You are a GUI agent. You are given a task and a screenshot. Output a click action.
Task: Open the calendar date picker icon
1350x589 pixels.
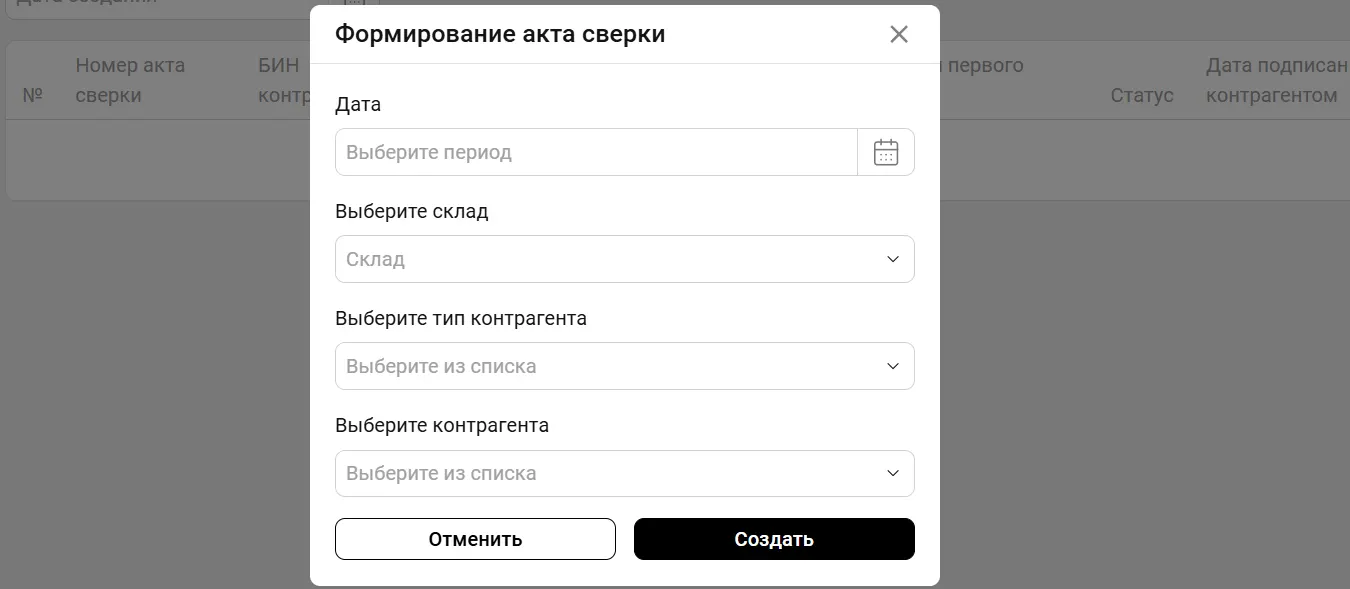point(886,152)
